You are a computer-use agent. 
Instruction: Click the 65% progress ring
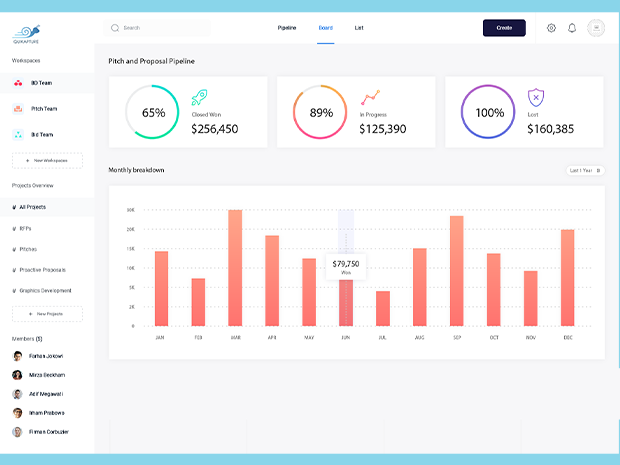click(x=153, y=113)
